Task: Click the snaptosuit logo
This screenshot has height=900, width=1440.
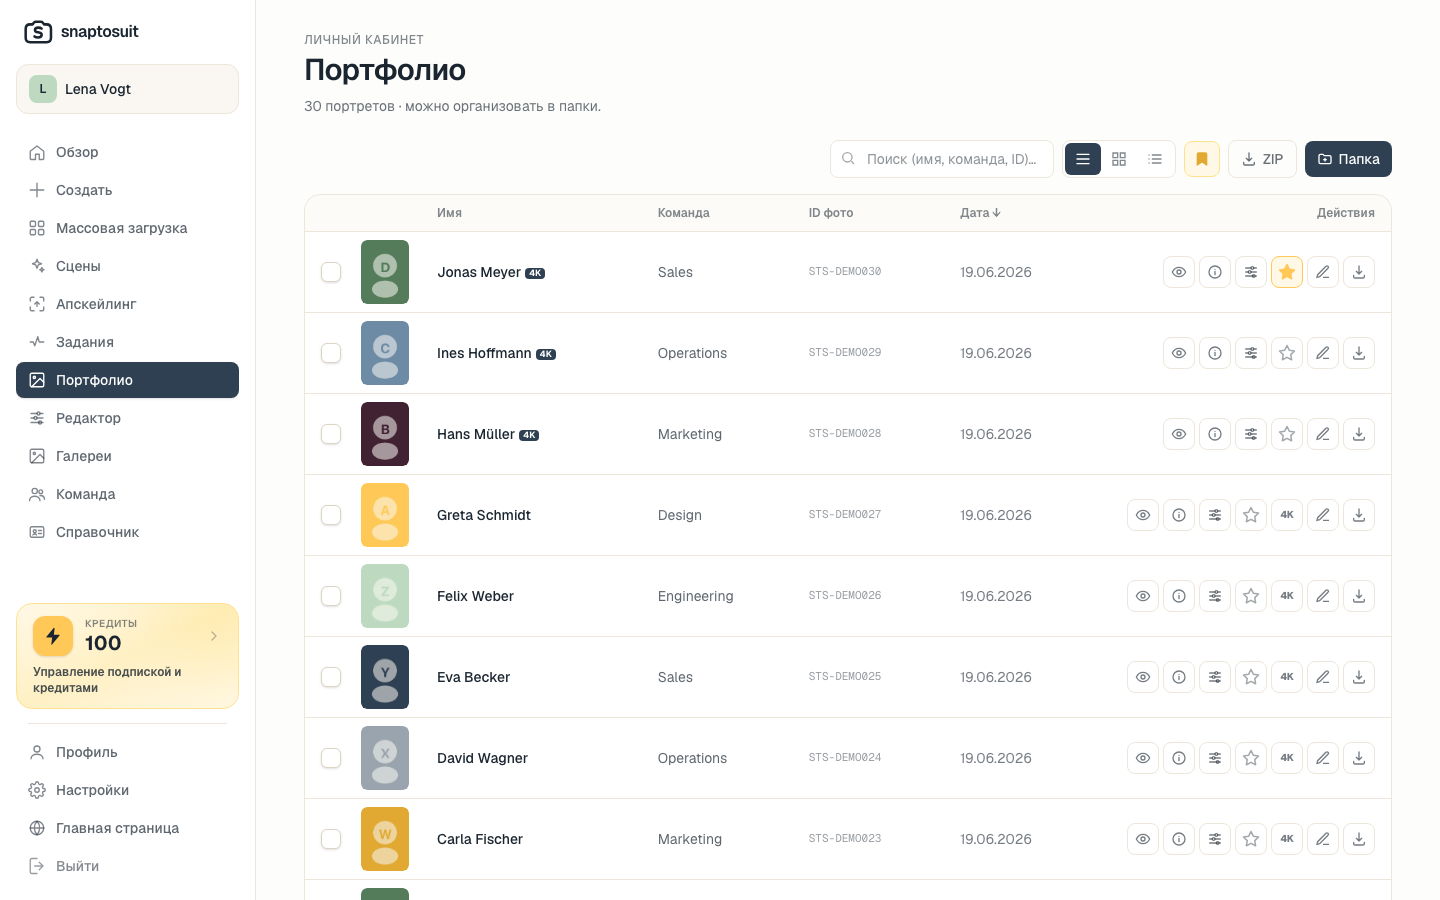Action: click(81, 32)
